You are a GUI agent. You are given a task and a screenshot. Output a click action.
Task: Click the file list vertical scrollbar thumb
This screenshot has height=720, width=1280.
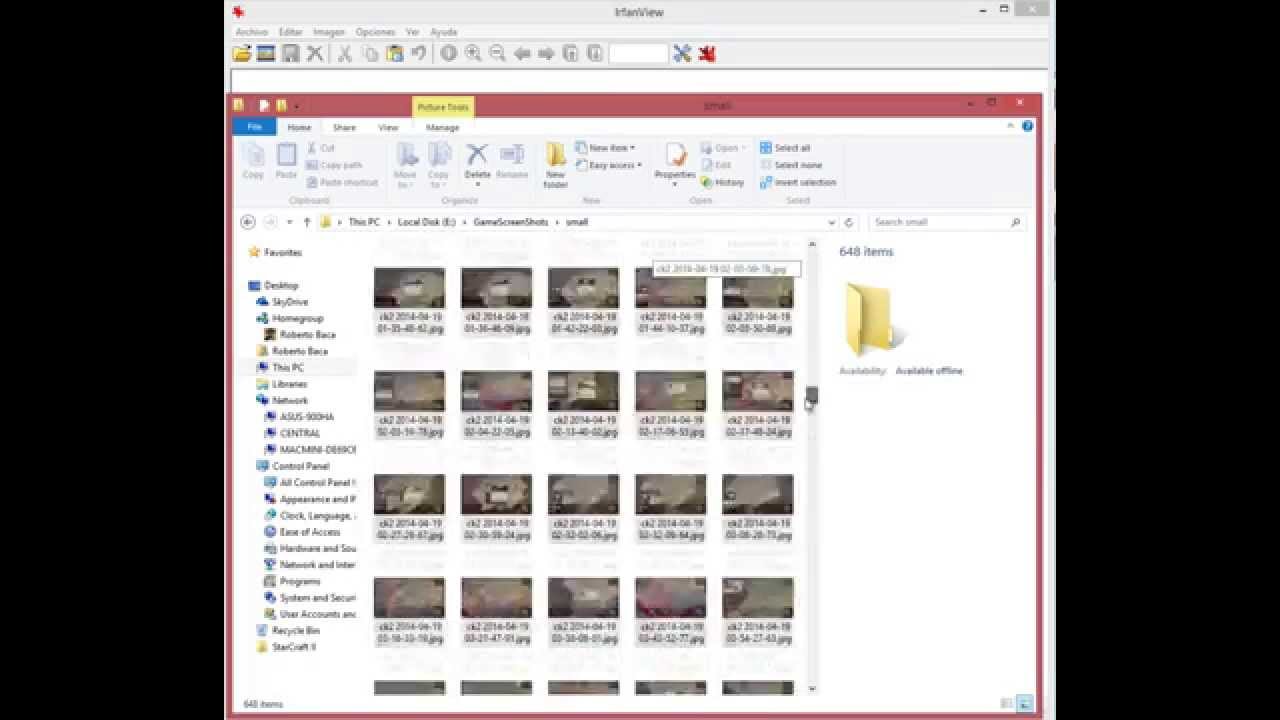812,396
